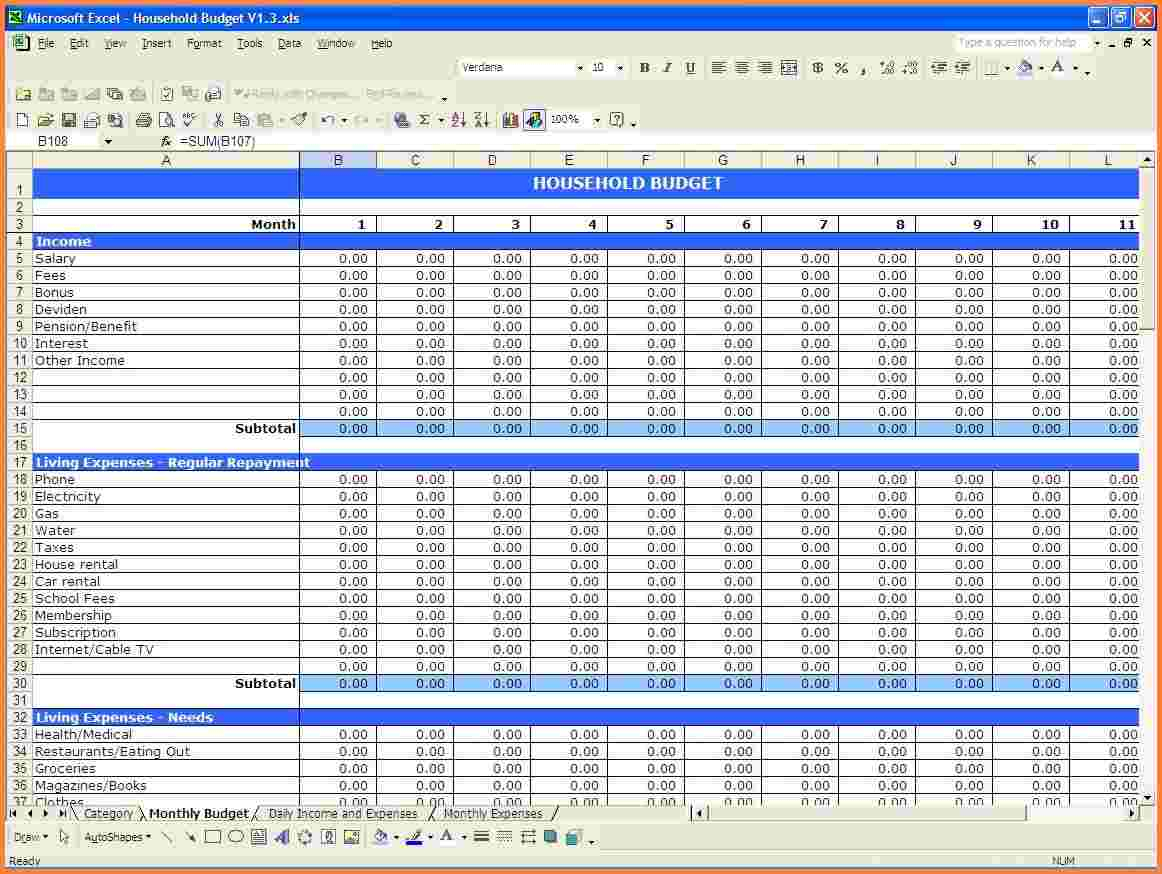
Task: Click the Merge and Center icon
Action: [789, 68]
